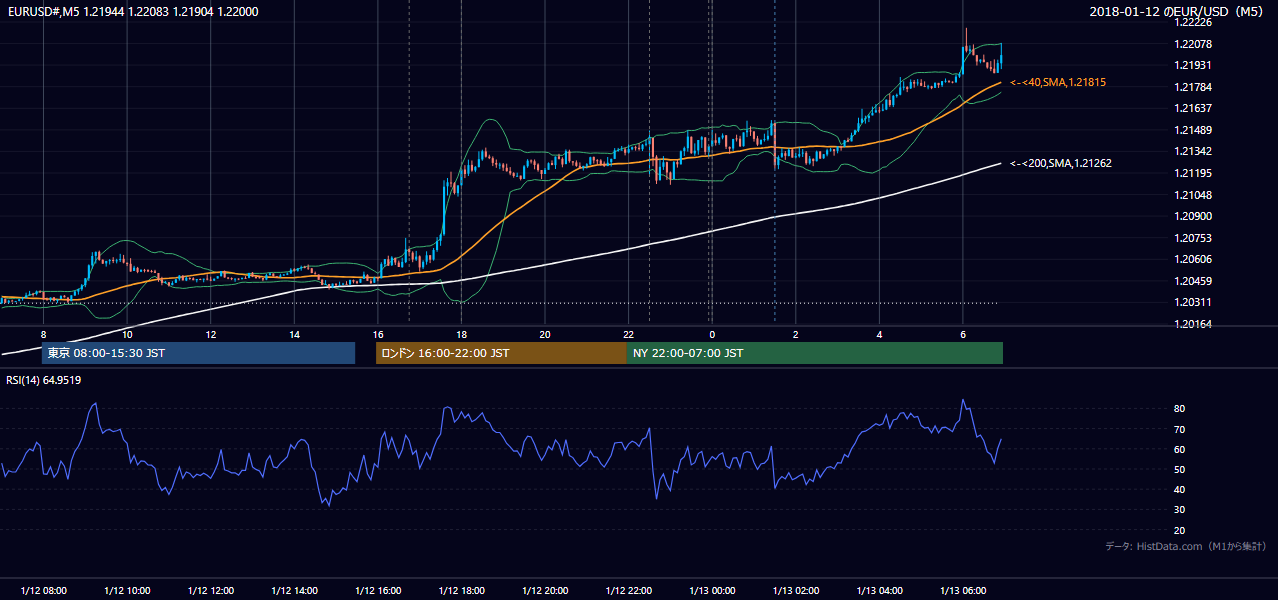Viewport: 1278px width, 600px height.
Task: Click the 1/12 12:00 time label
Action: tap(210, 591)
